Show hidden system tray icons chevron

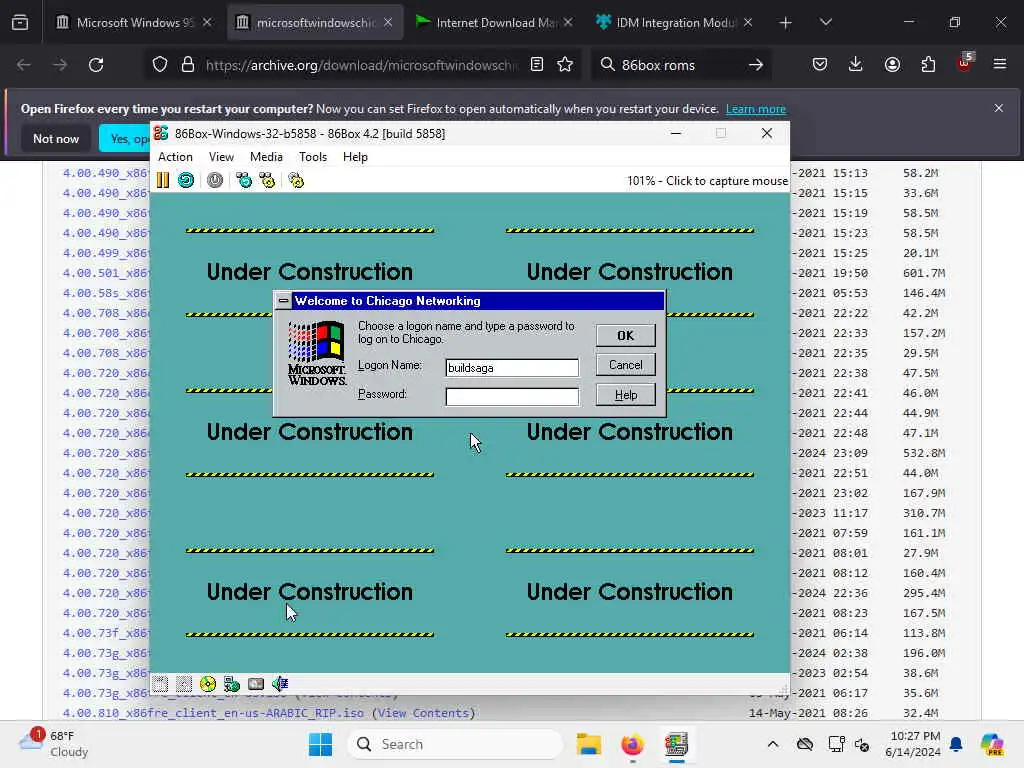773,744
